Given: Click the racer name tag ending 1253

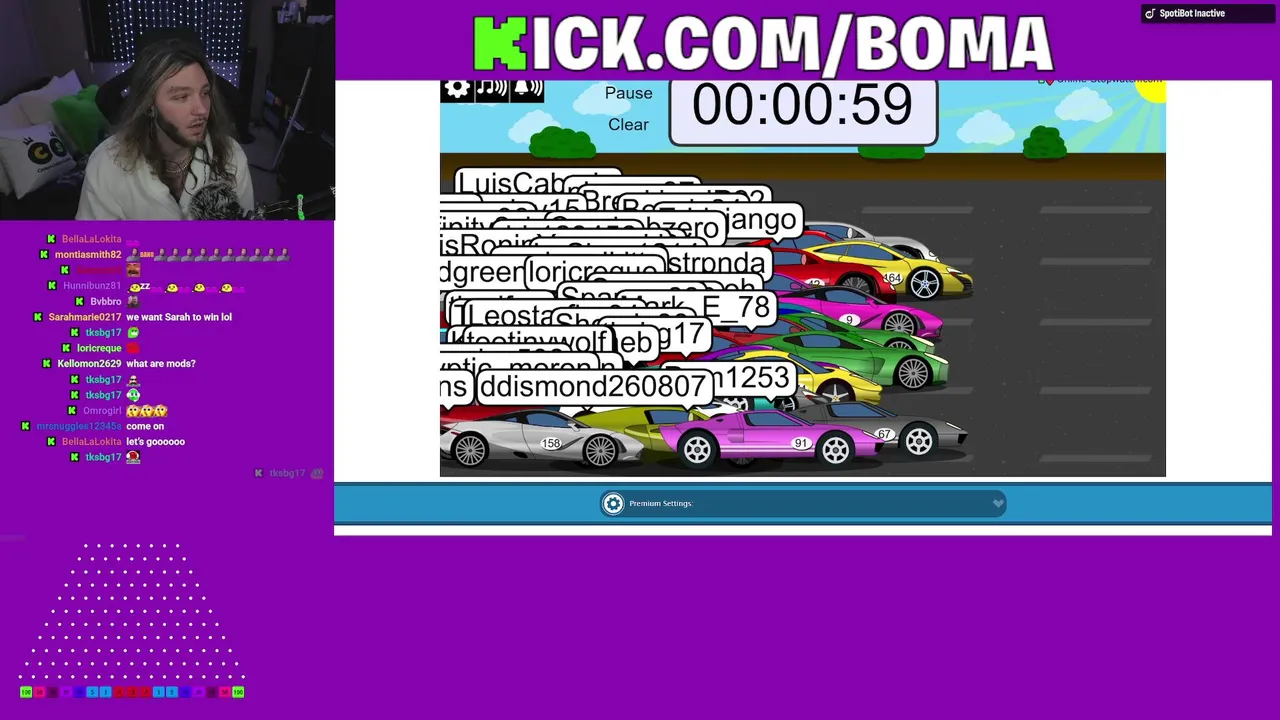Looking at the screenshot, I should coord(753,378).
